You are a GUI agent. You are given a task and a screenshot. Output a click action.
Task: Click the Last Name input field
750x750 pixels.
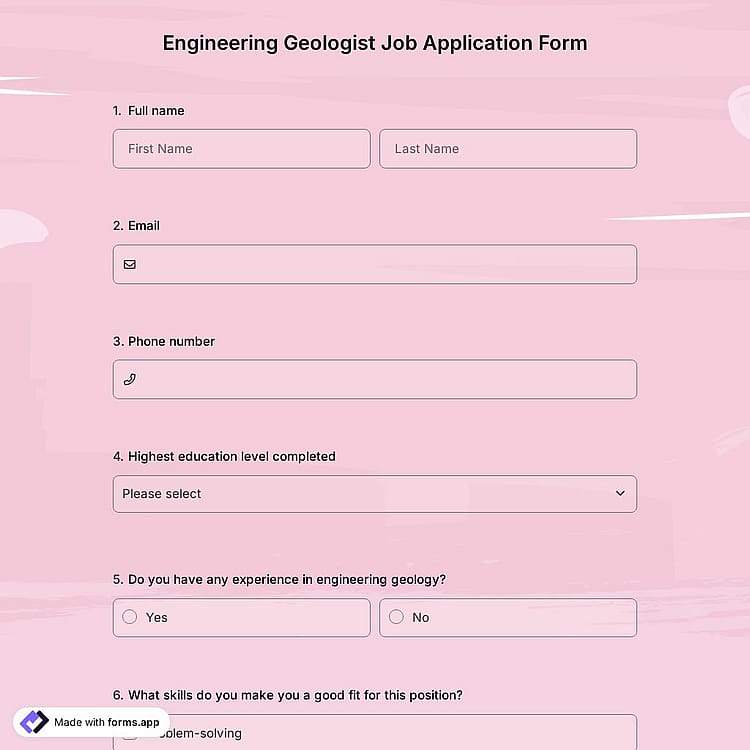[508, 149]
